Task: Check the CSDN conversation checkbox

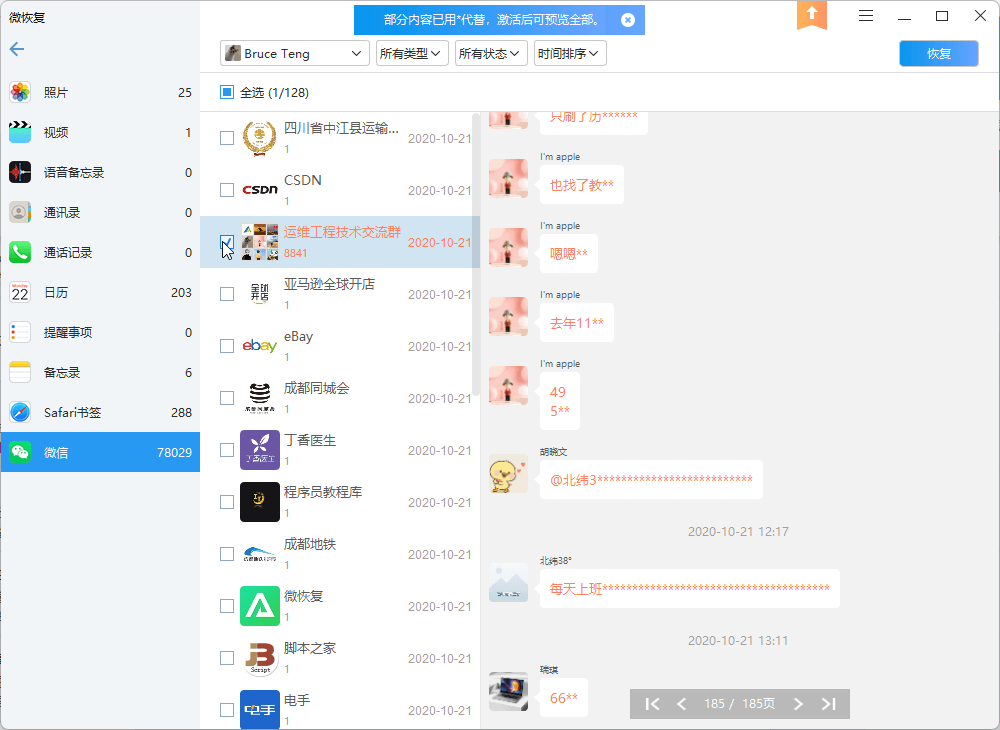Action: pos(227,190)
